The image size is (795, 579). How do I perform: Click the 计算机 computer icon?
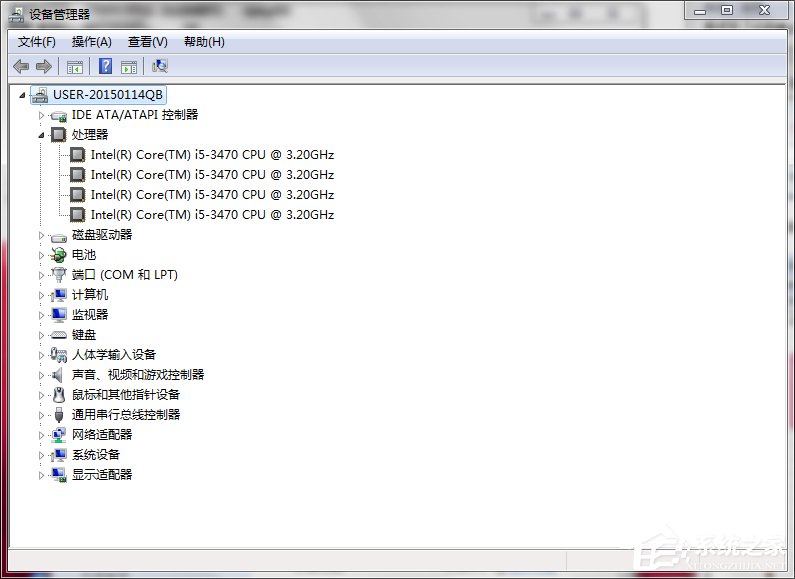(x=59, y=295)
